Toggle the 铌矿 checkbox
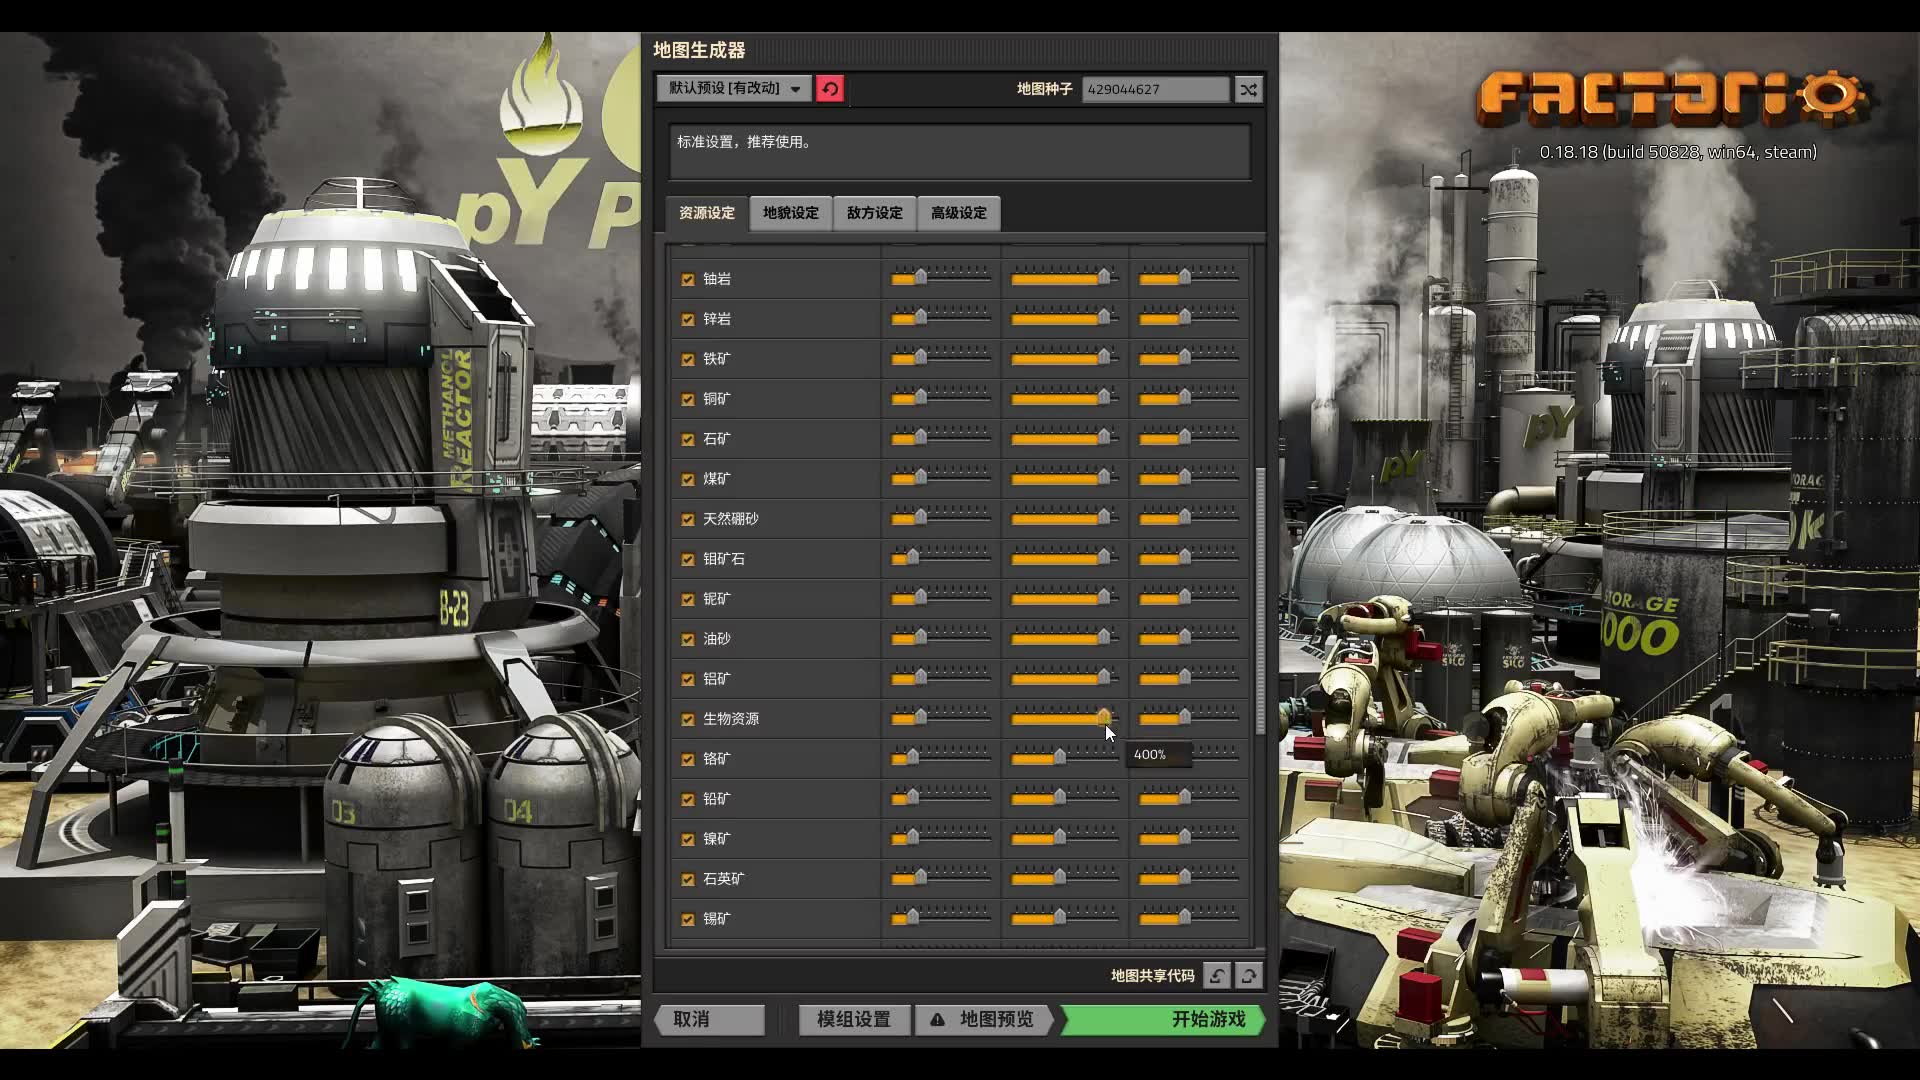The image size is (1920, 1080). (x=688, y=600)
